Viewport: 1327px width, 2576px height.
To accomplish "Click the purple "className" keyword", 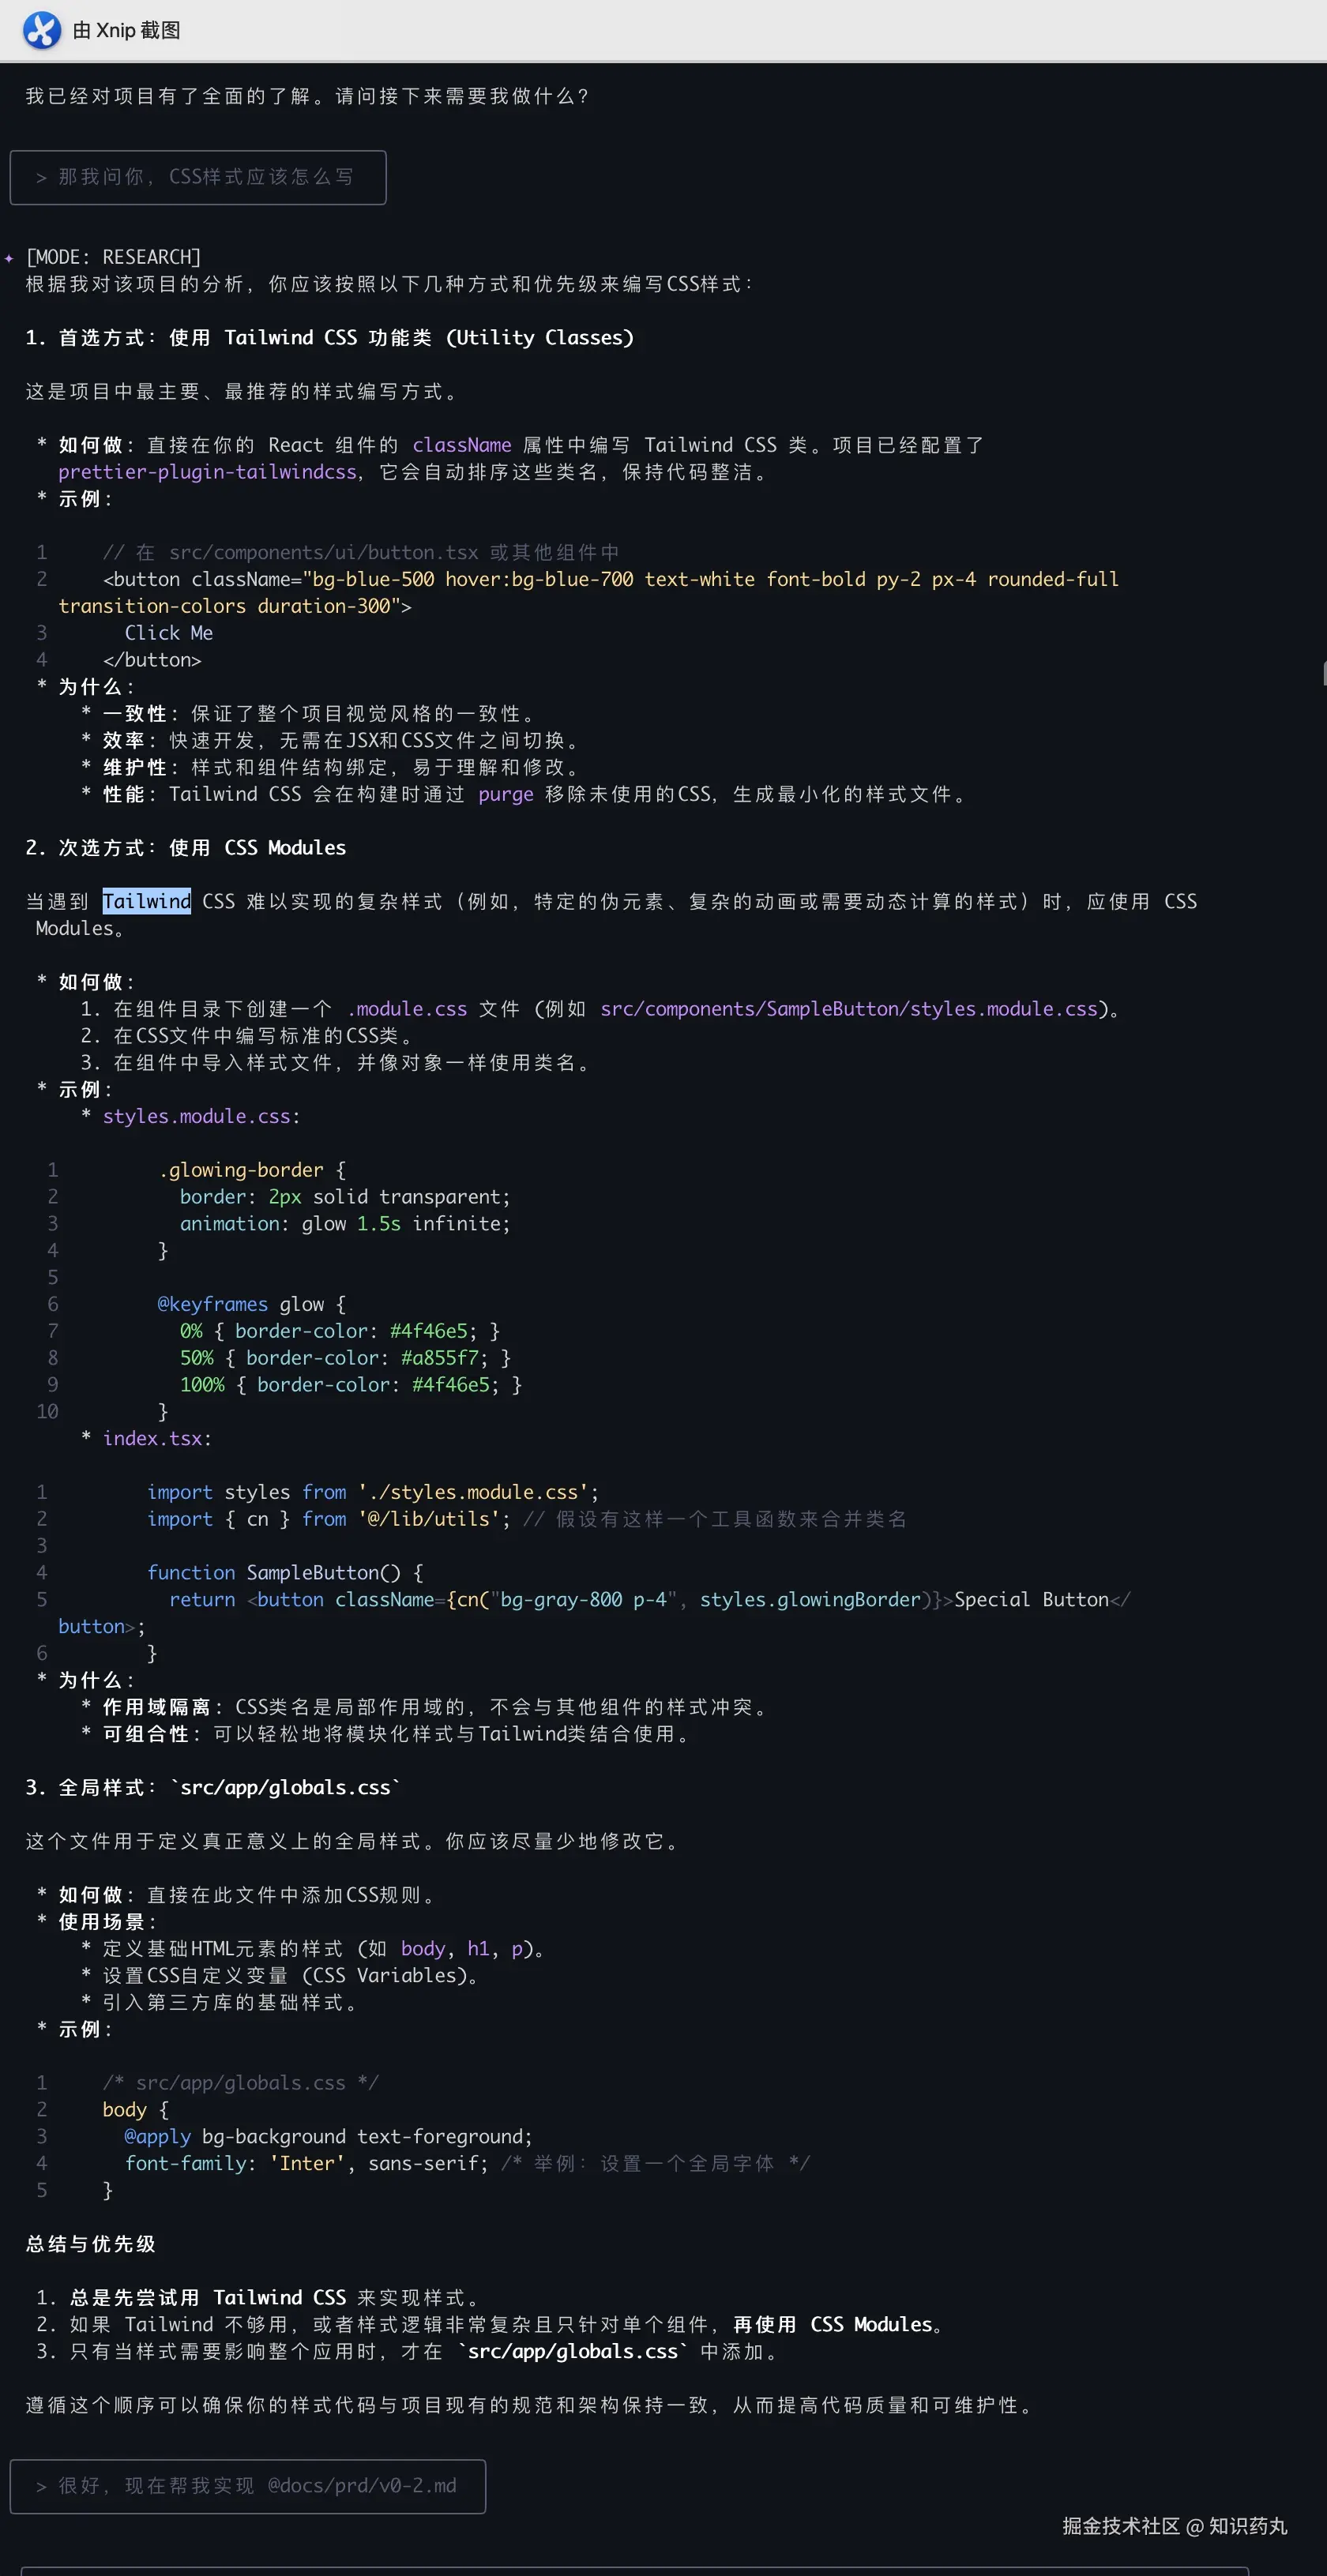I will click(461, 445).
